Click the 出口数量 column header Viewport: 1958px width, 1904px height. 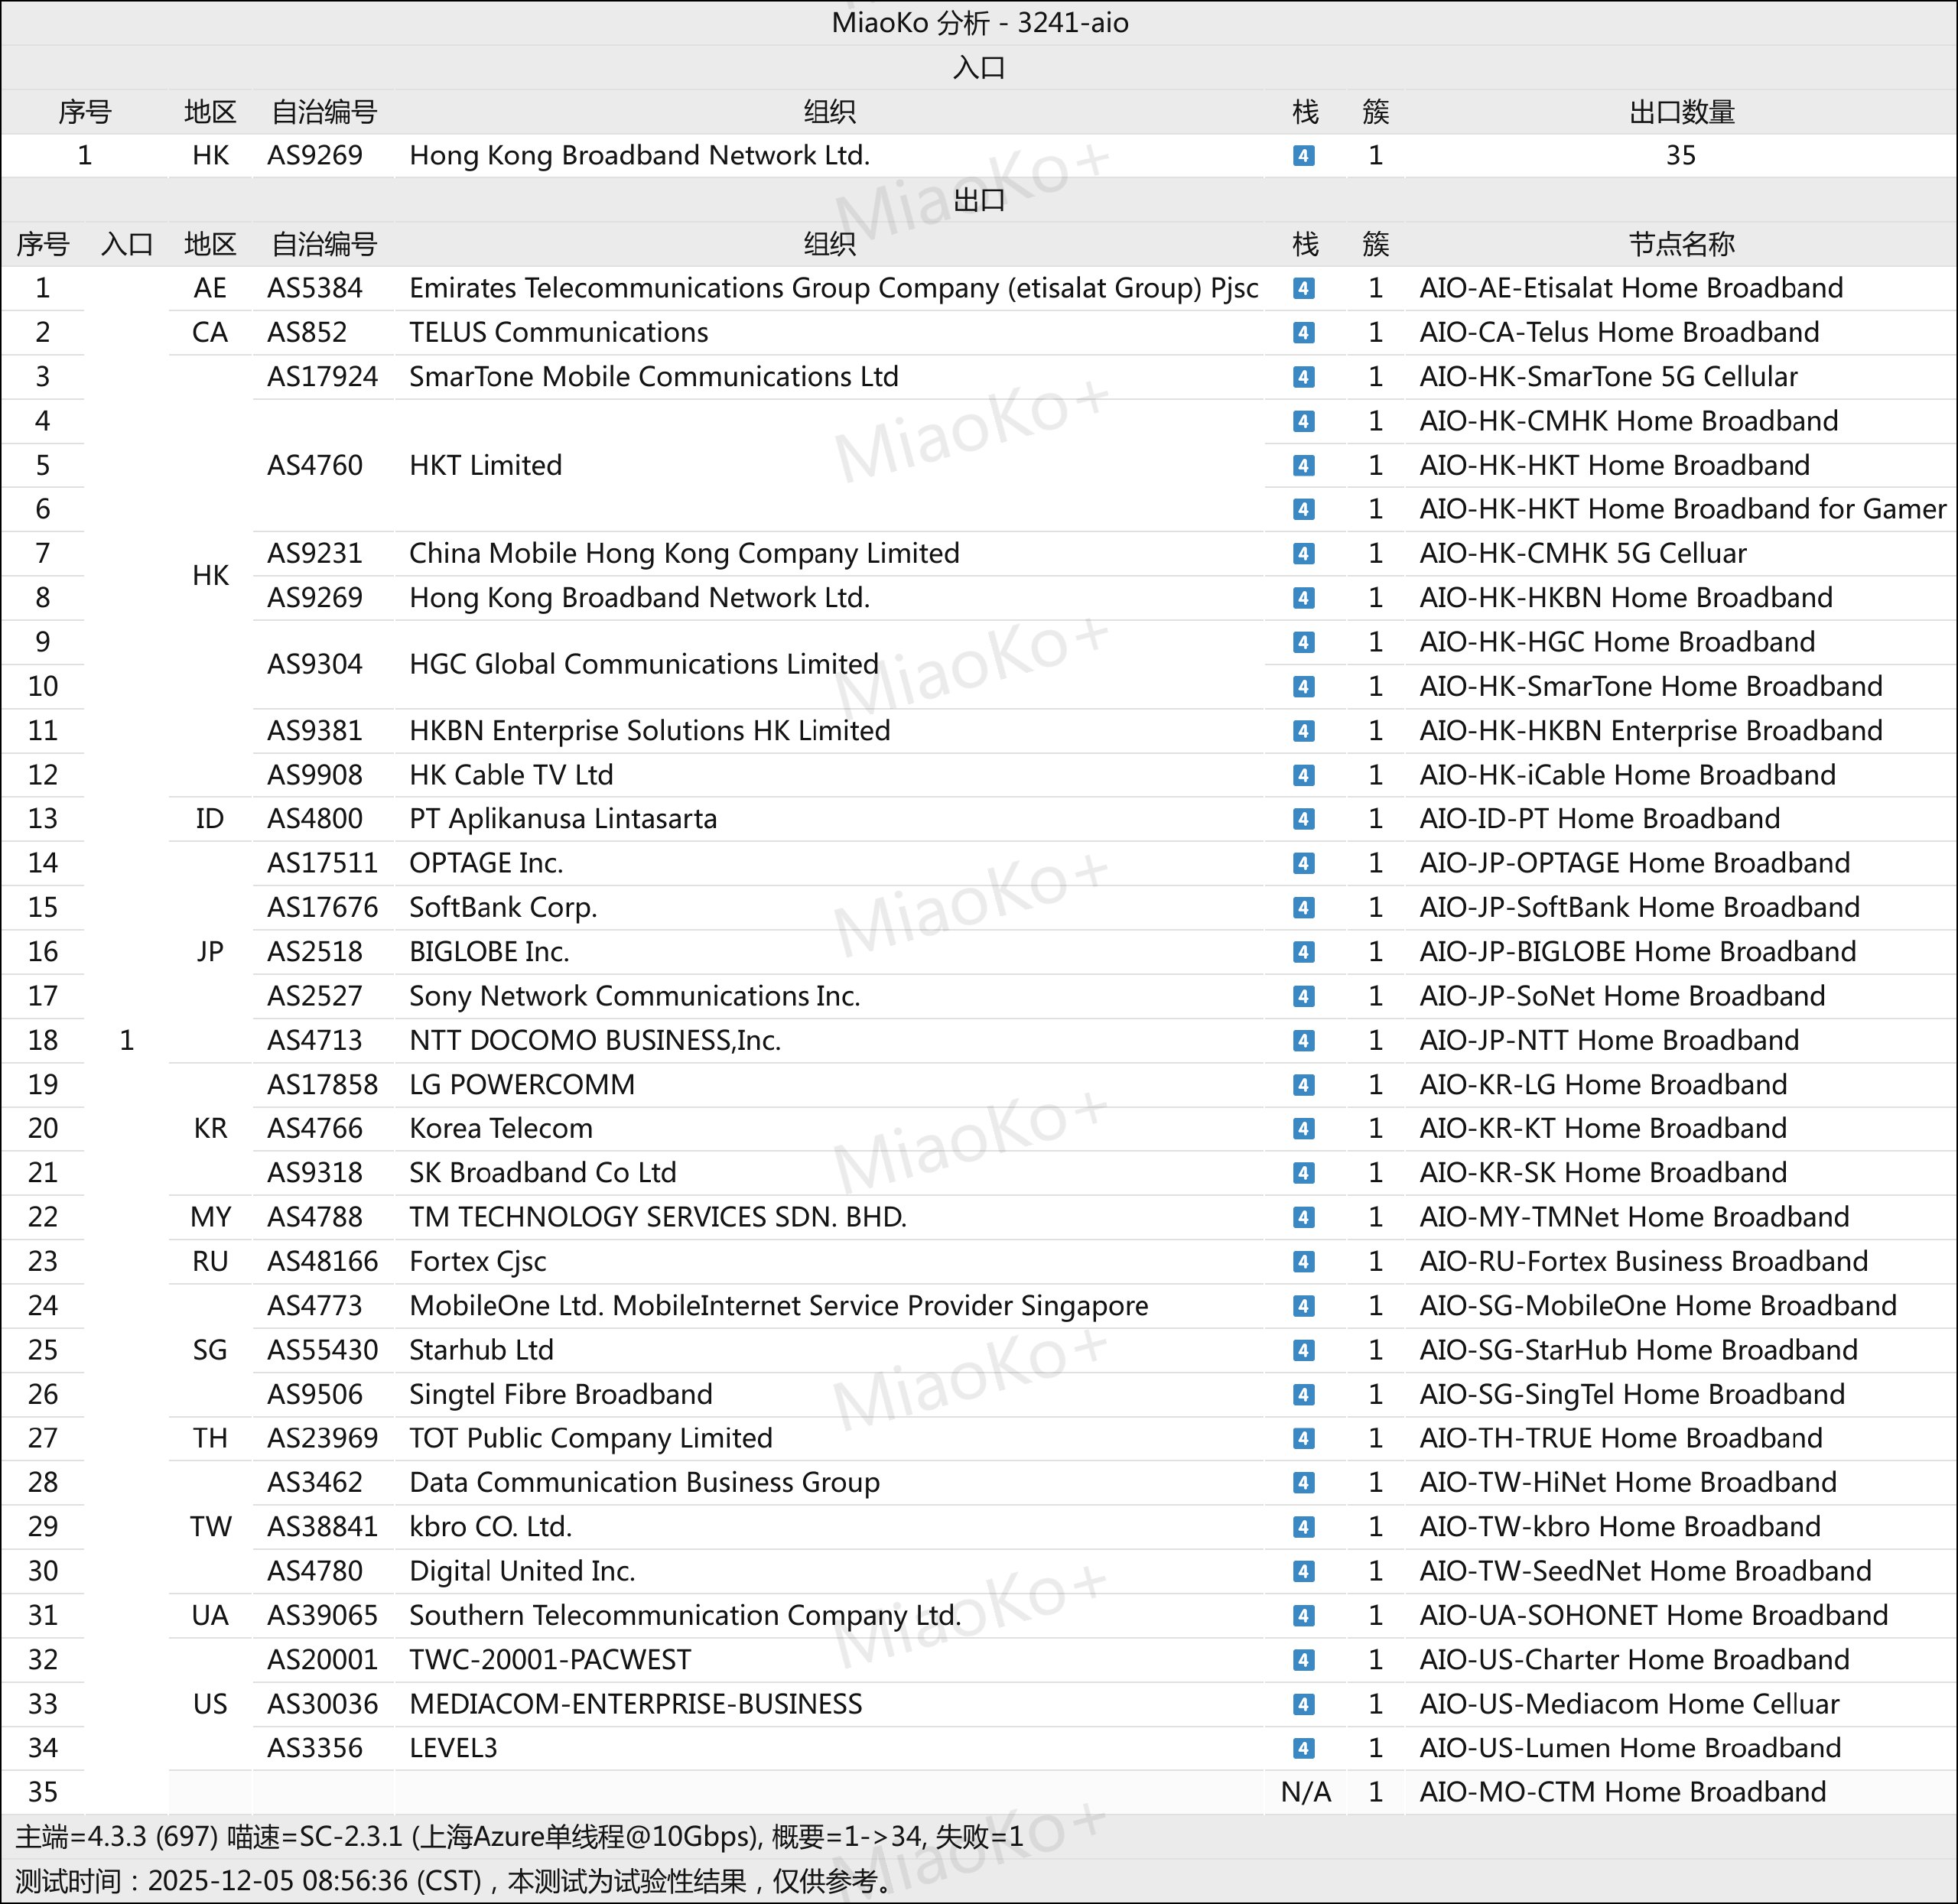pos(1680,112)
